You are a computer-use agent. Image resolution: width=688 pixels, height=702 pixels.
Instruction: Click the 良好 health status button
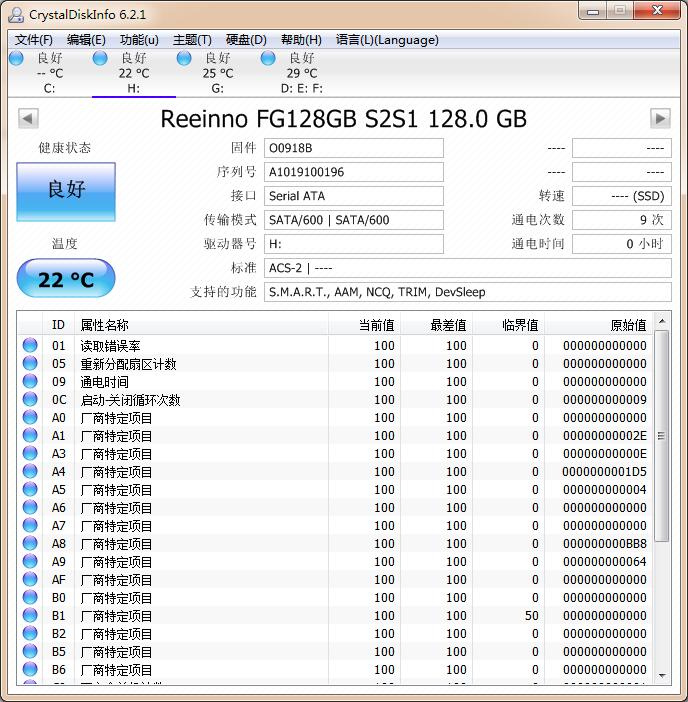66,191
